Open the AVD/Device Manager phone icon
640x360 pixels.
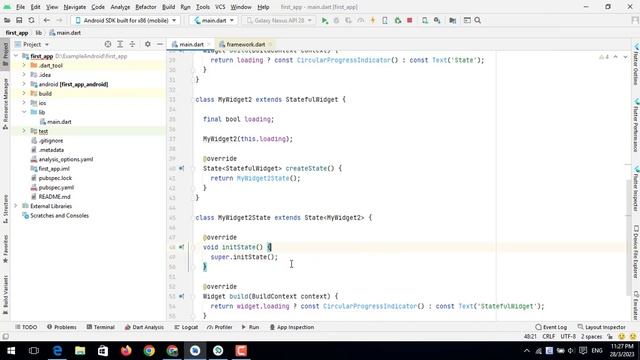pyautogui.click(x=424, y=20)
